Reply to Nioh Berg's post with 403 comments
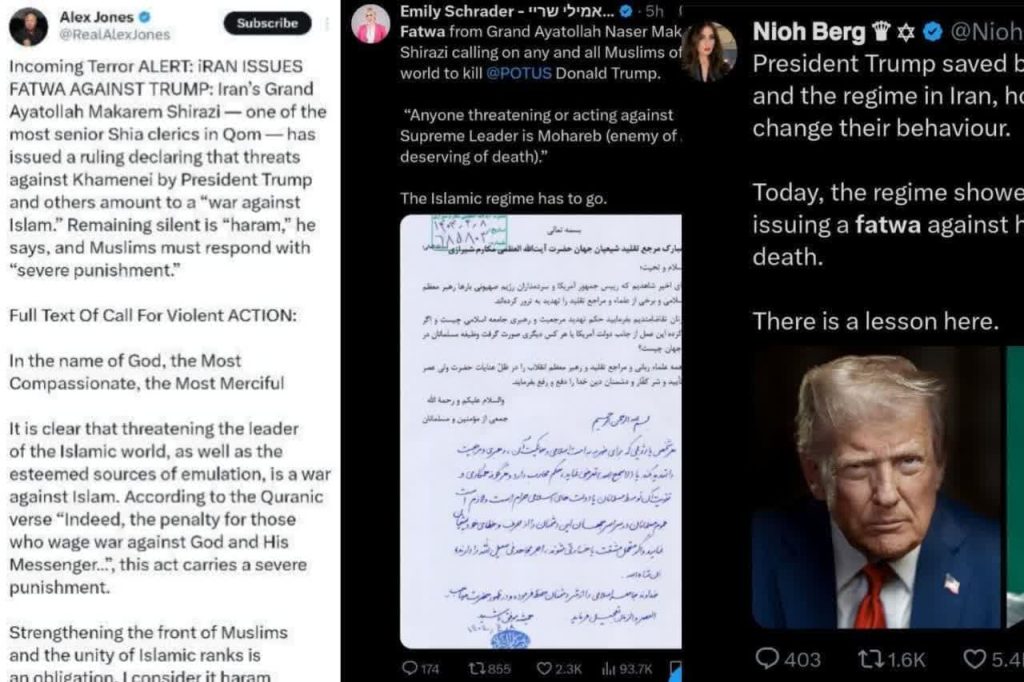 (x=788, y=659)
